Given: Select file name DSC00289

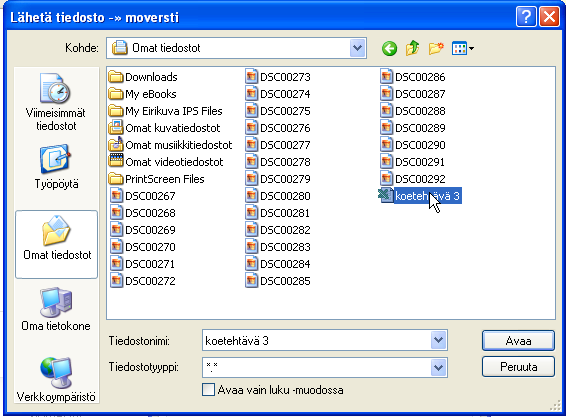Looking at the screenshot, I should pos(420,128).
